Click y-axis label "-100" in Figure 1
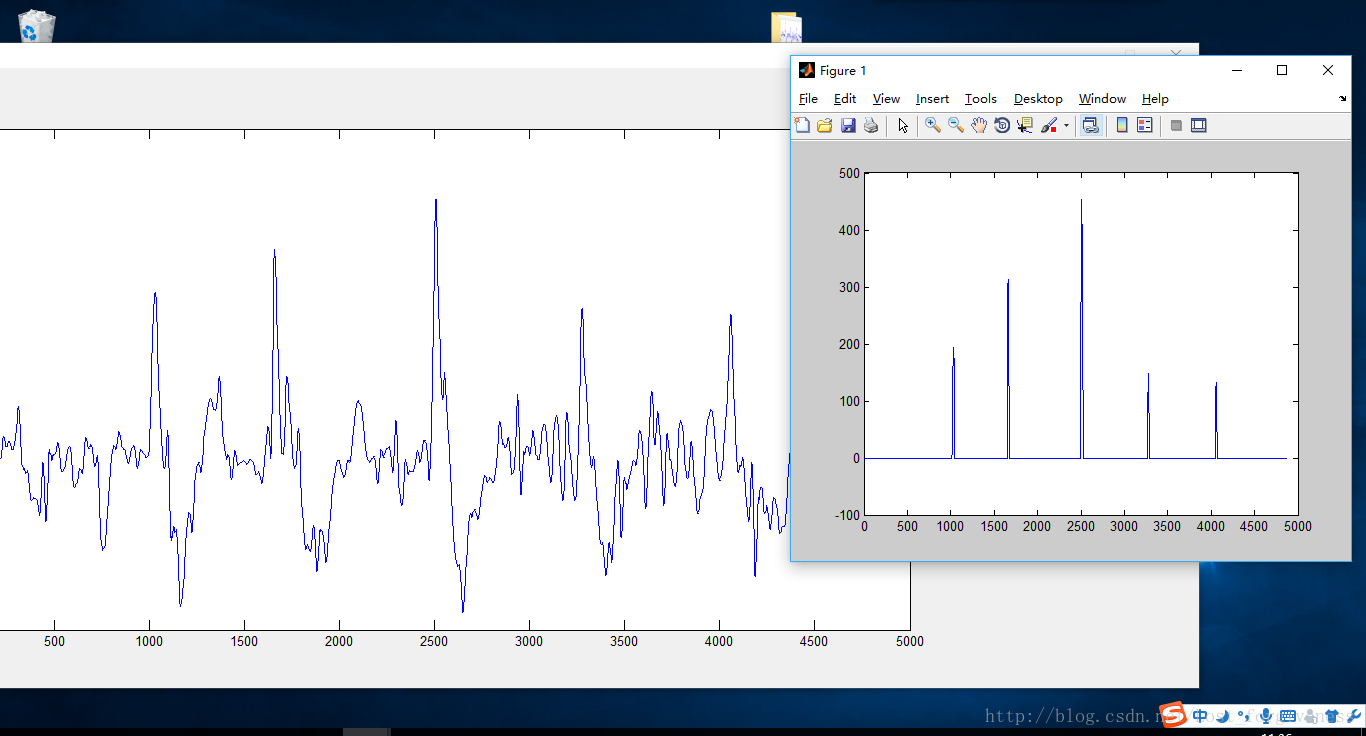This screenshot has width=1366, height=736. point(847,515)
